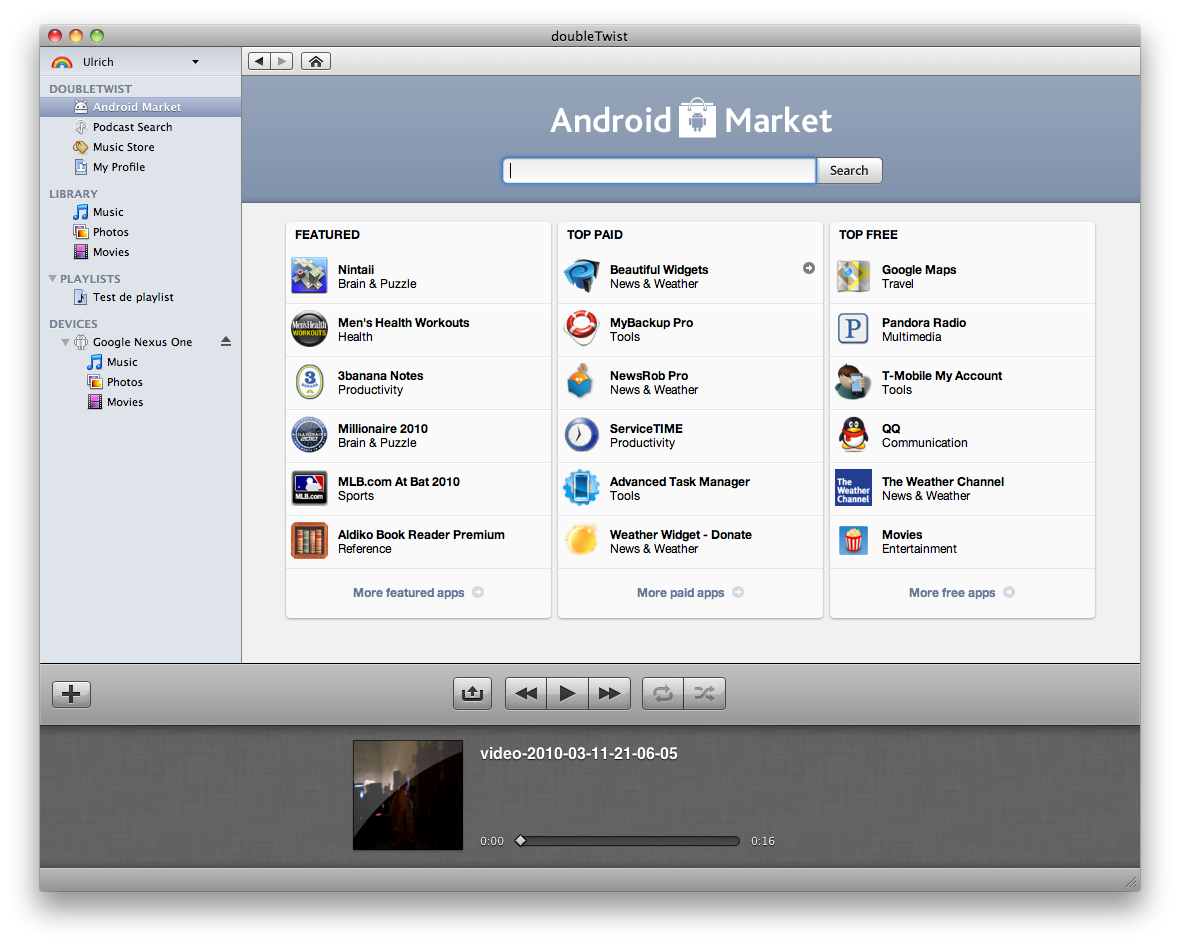
Task: Click the Android Market search text field
Action: (659, 171)
